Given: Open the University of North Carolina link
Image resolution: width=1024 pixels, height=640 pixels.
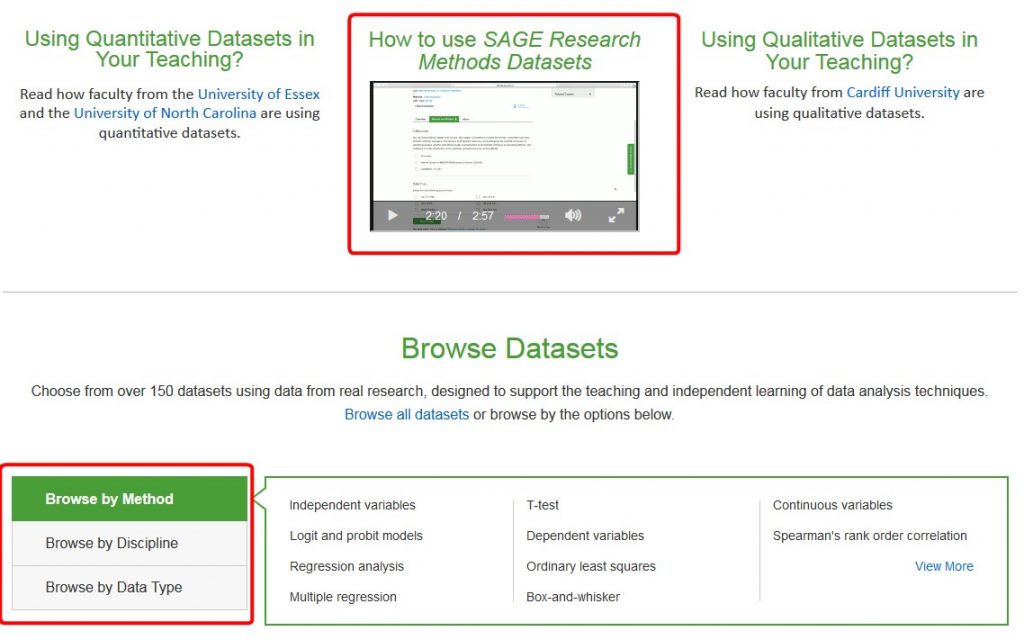Looking at the screenshot, I should pos(165,113).
